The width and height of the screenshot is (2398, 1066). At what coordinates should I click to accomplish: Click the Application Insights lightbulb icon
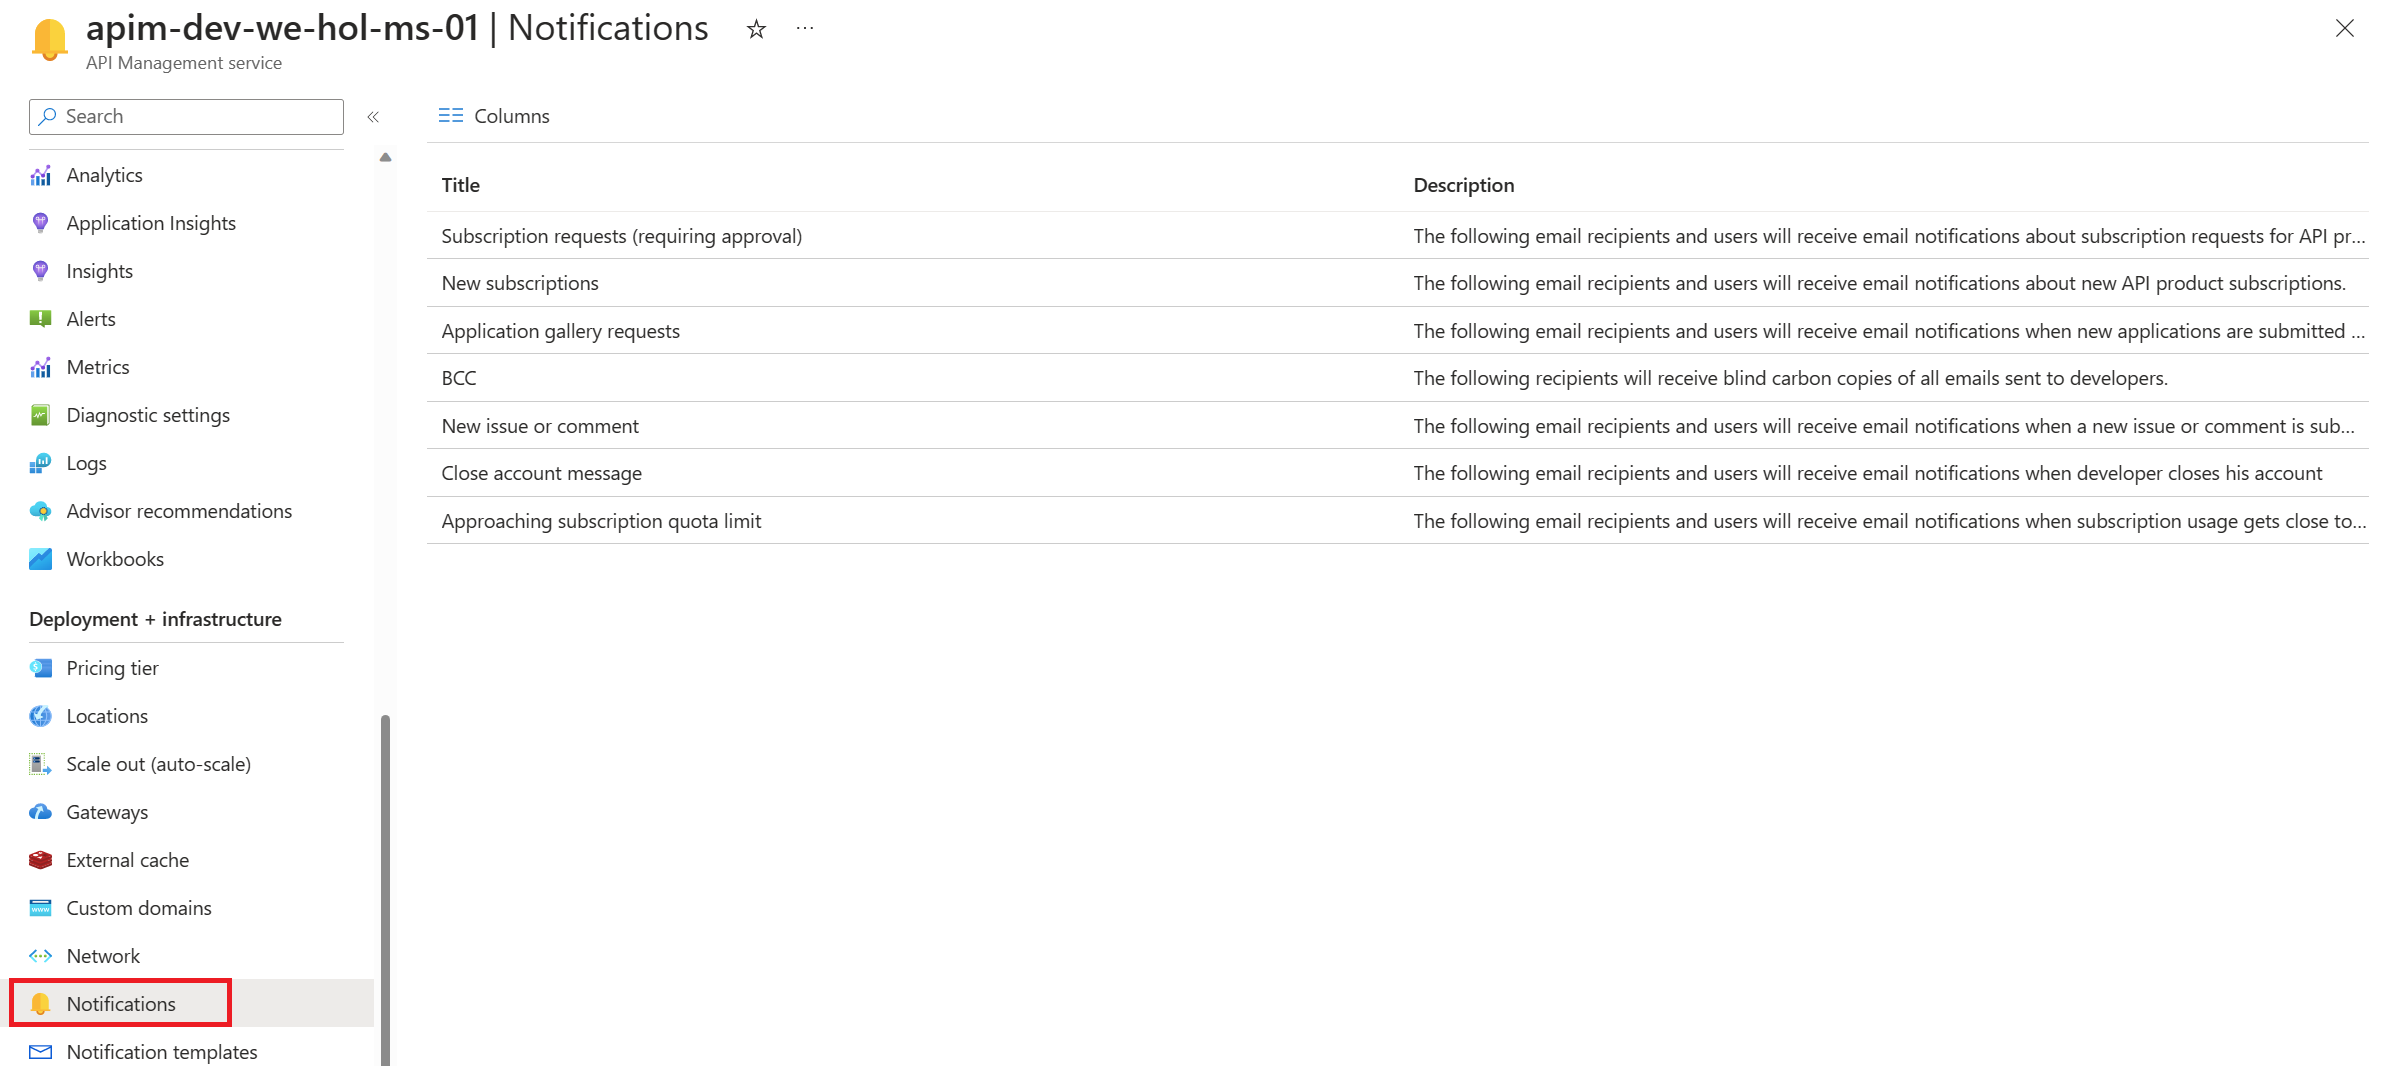(x=40, y=223)
